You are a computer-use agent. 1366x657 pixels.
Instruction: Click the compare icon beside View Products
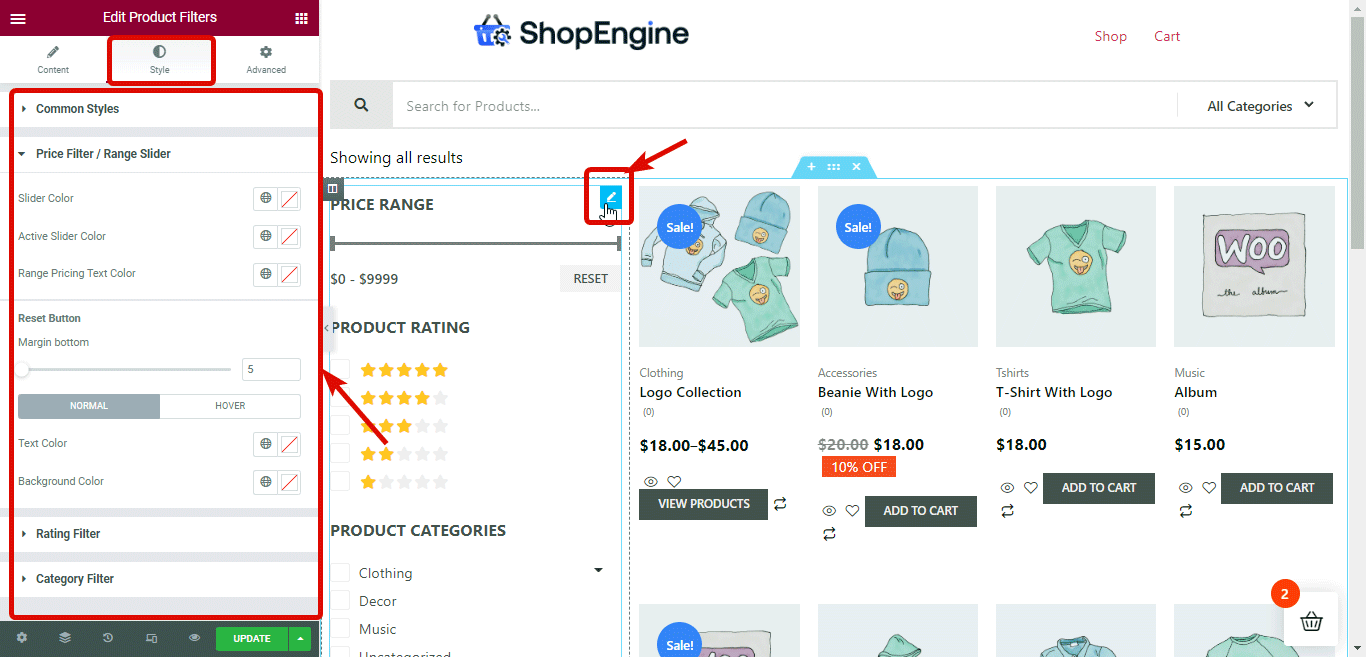point(780,504)
